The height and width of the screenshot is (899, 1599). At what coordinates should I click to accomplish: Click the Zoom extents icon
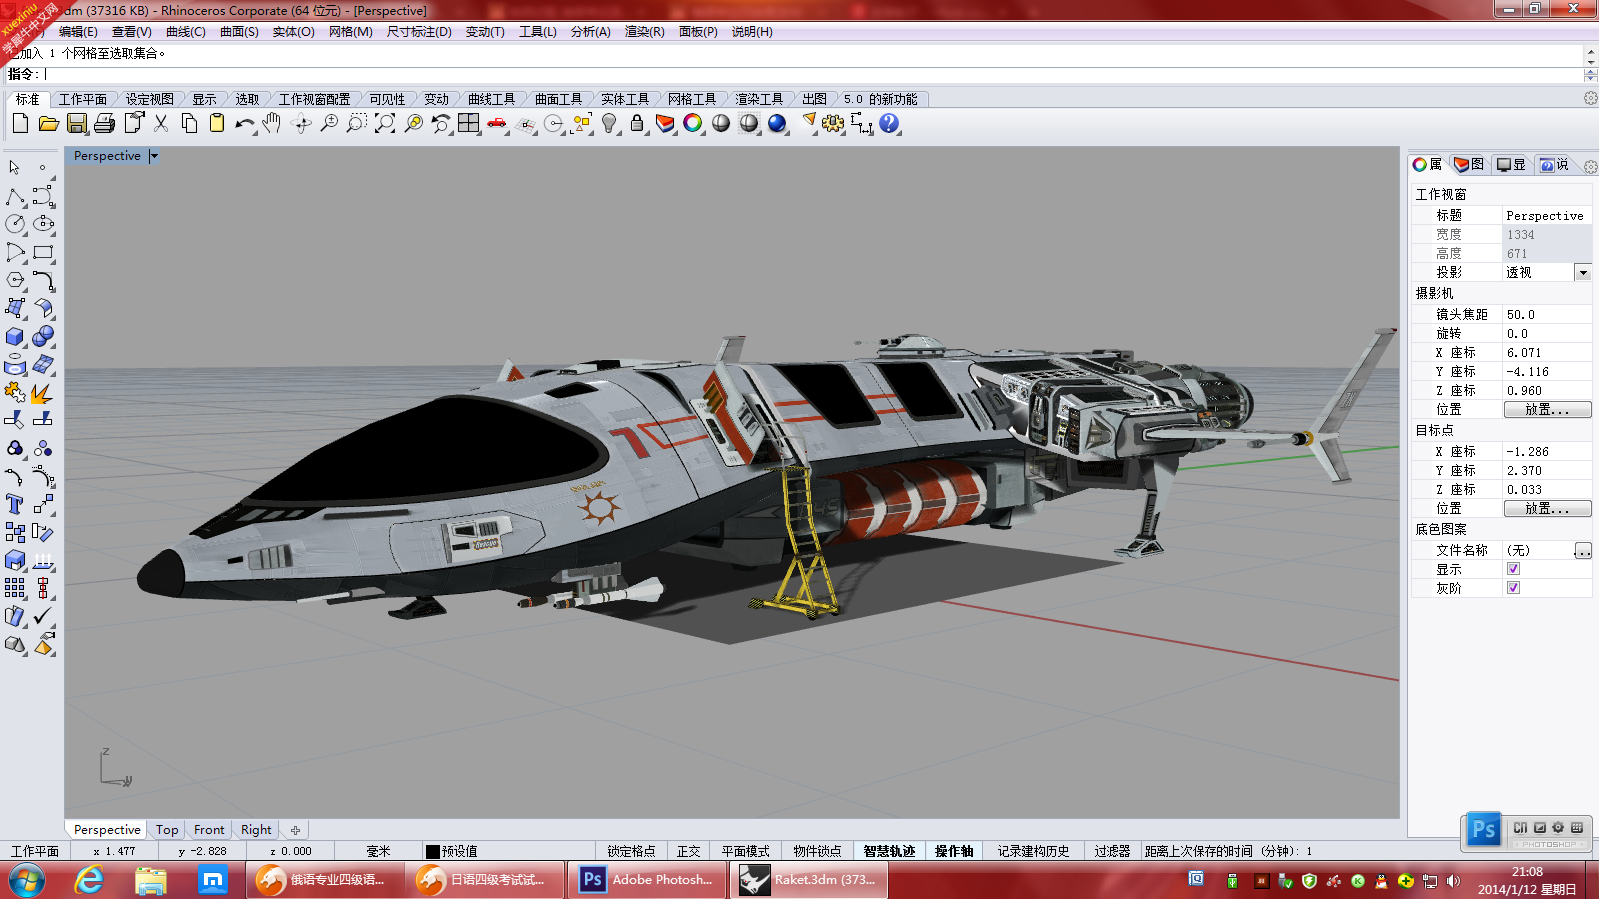pyautogui.click(x=385, y=123)
